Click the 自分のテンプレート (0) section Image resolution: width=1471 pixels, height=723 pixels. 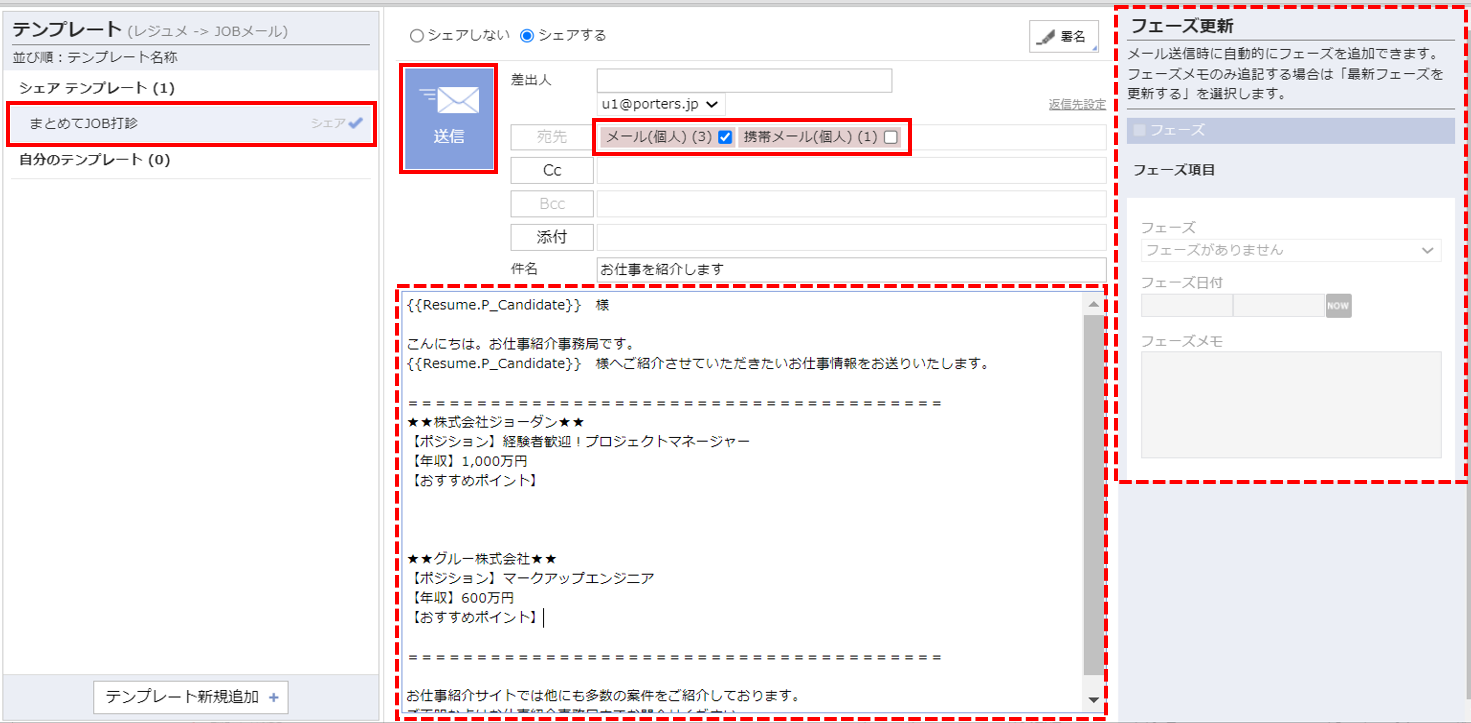(x=110, y=160)
